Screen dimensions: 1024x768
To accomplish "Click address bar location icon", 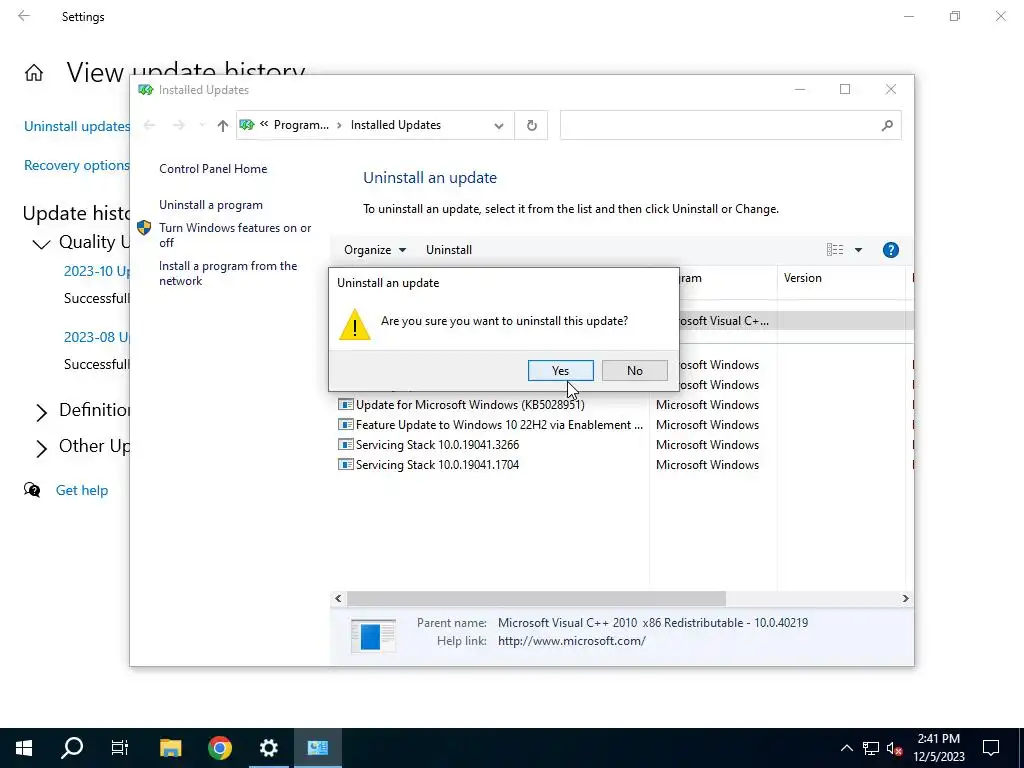I will pyautogui.click(x=246, y=125).
